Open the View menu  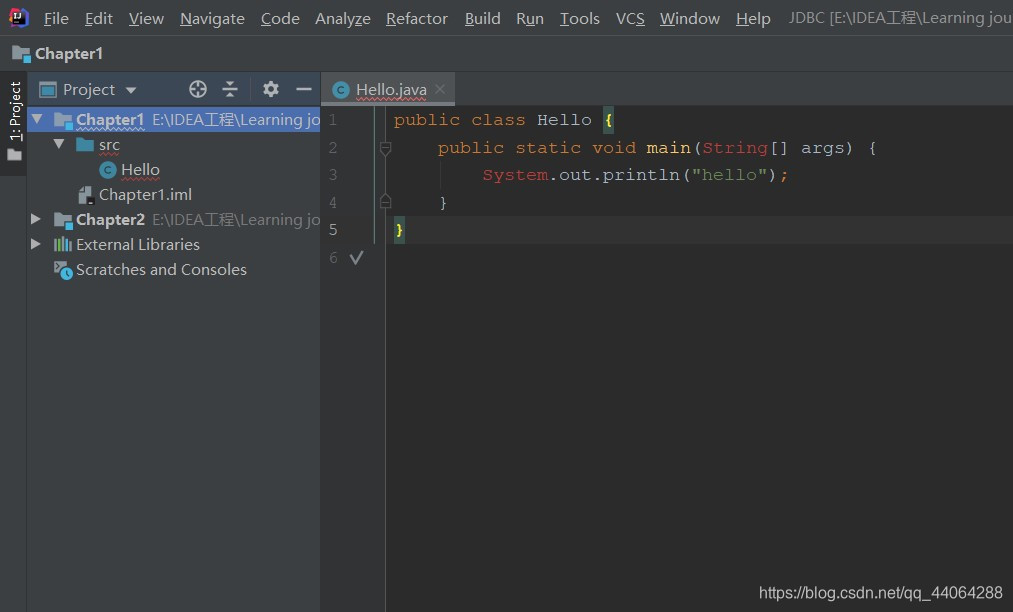coord(146,19)
